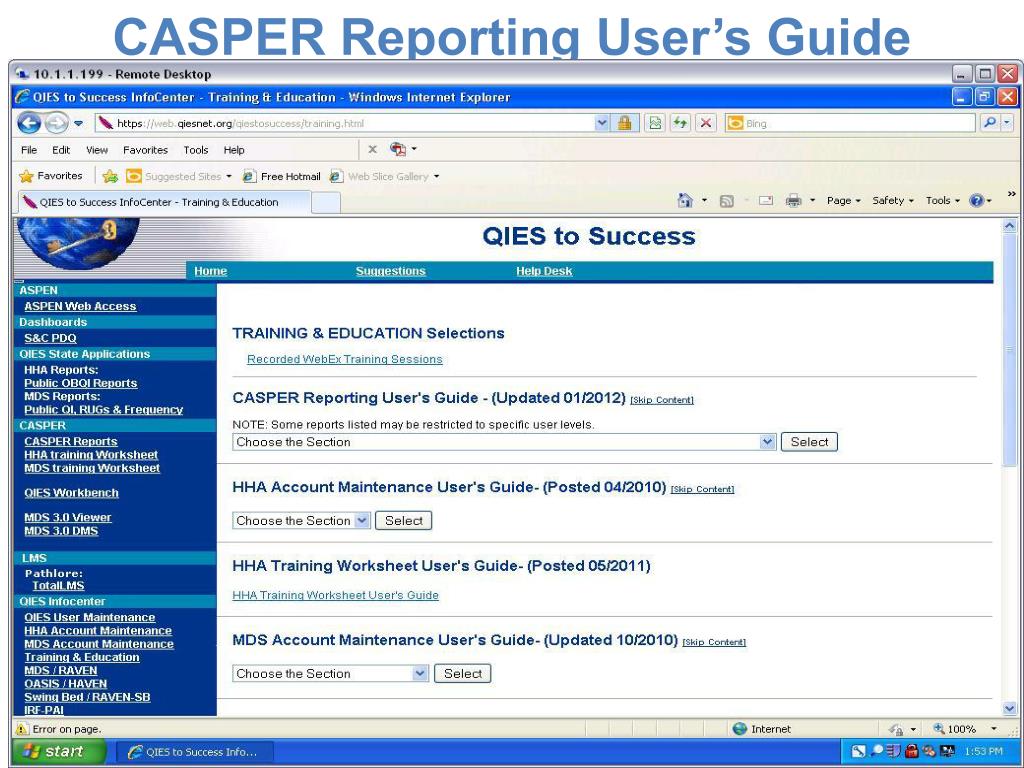
Task: Click Select for HHA Account Maintenance guide
Action: click(404, 520)
